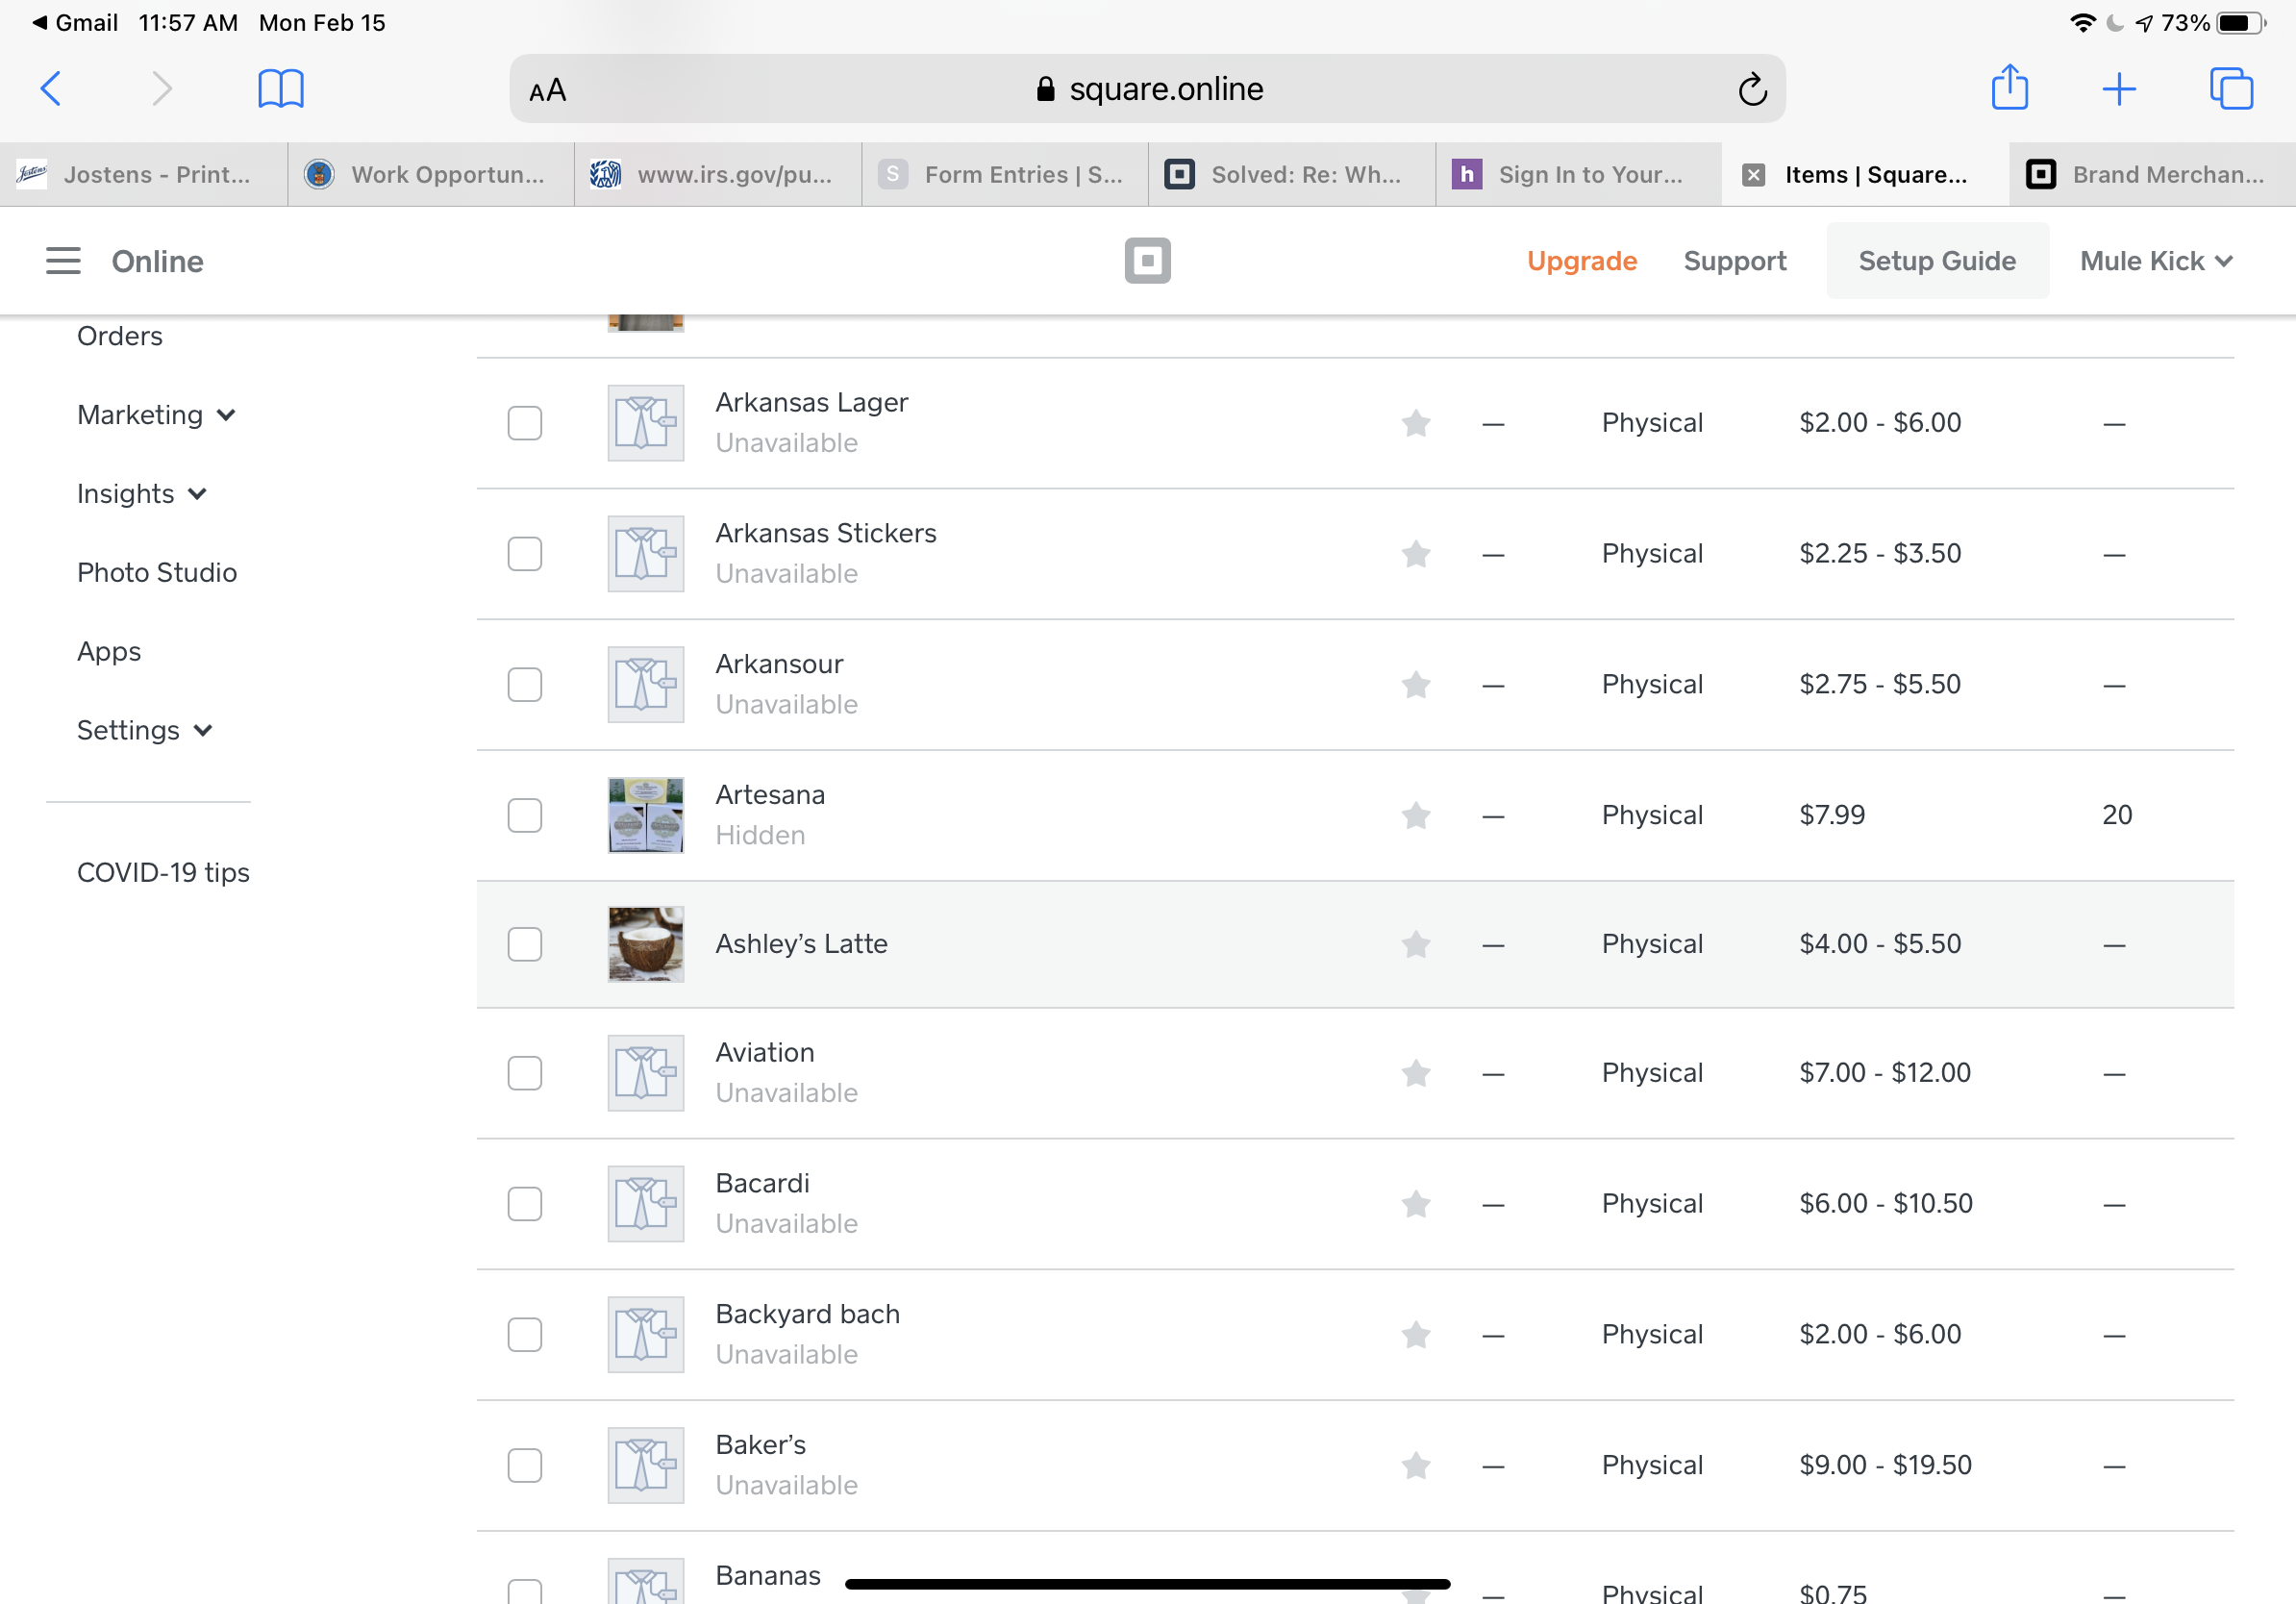
Task: Open Orders in the sidebar
Action: click(x=120, y=336)
